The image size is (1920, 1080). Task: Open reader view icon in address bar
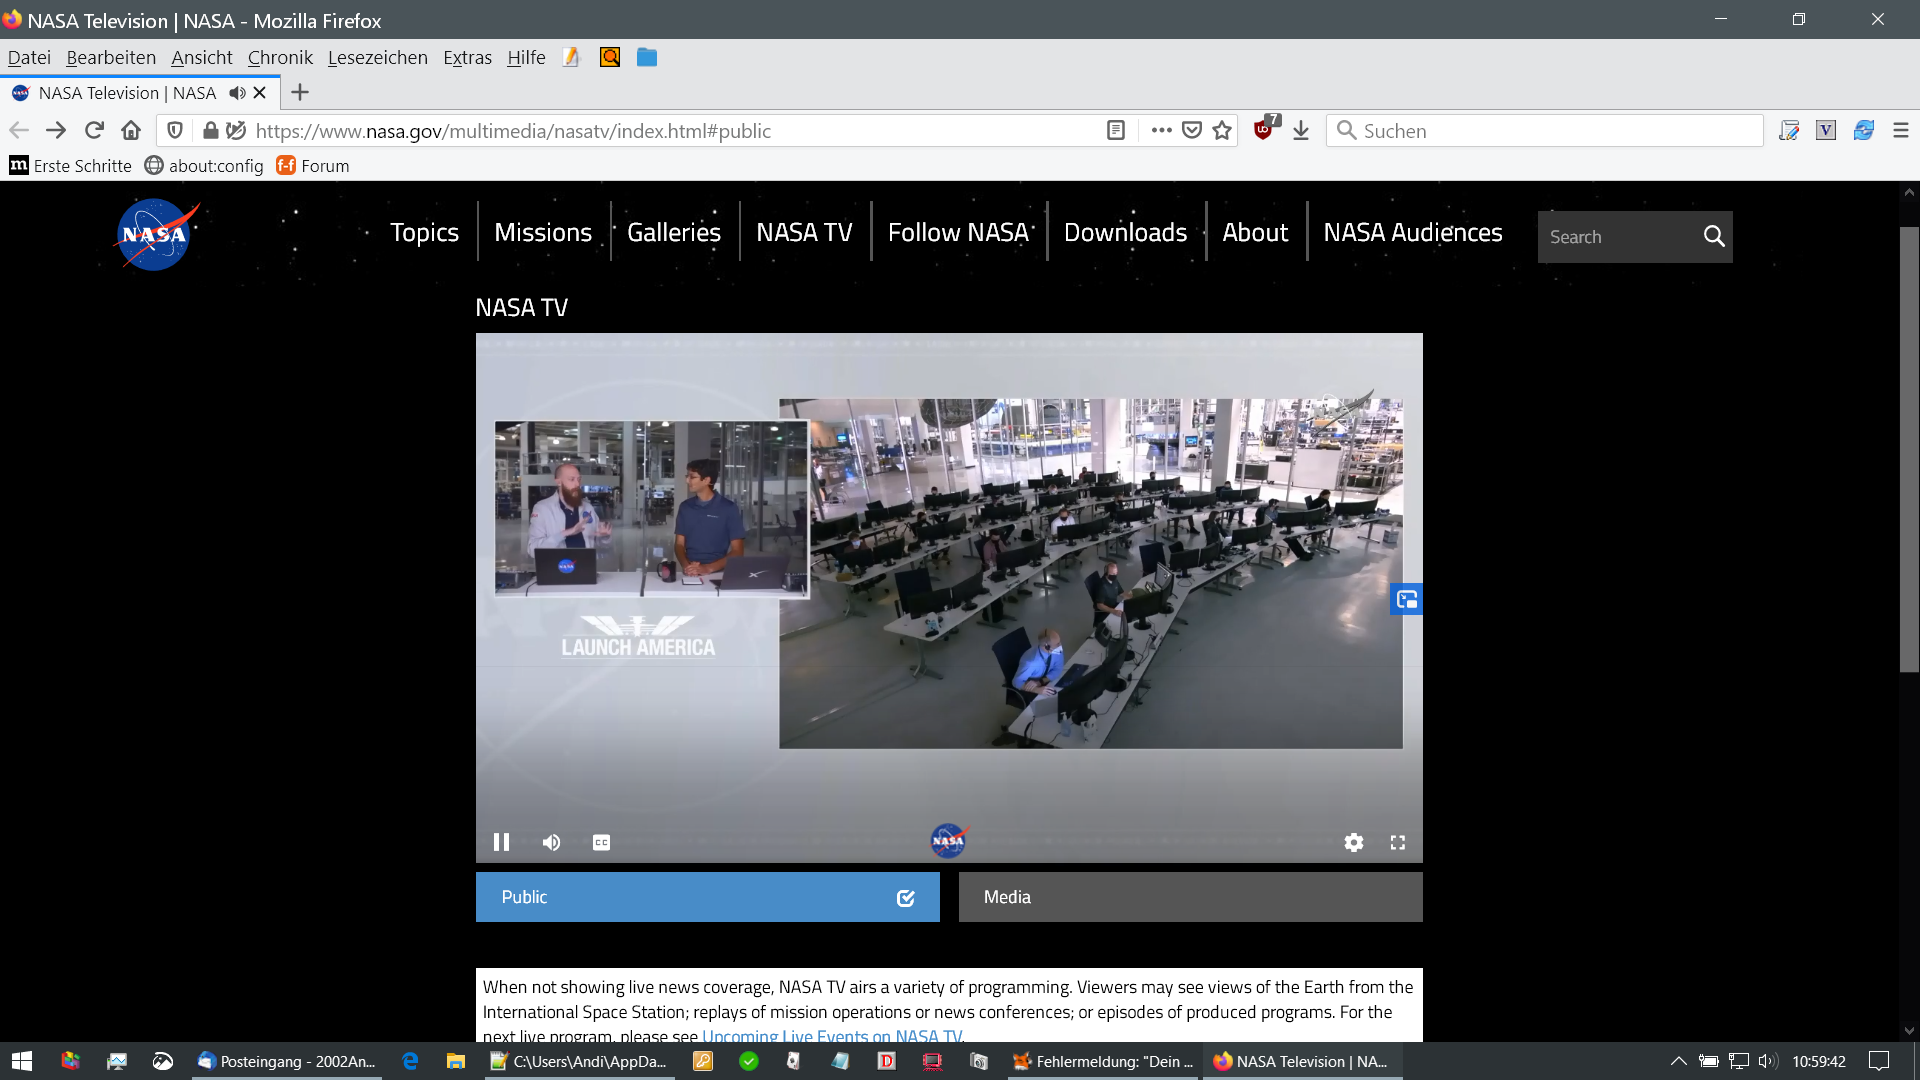[x=1116, y=131]
